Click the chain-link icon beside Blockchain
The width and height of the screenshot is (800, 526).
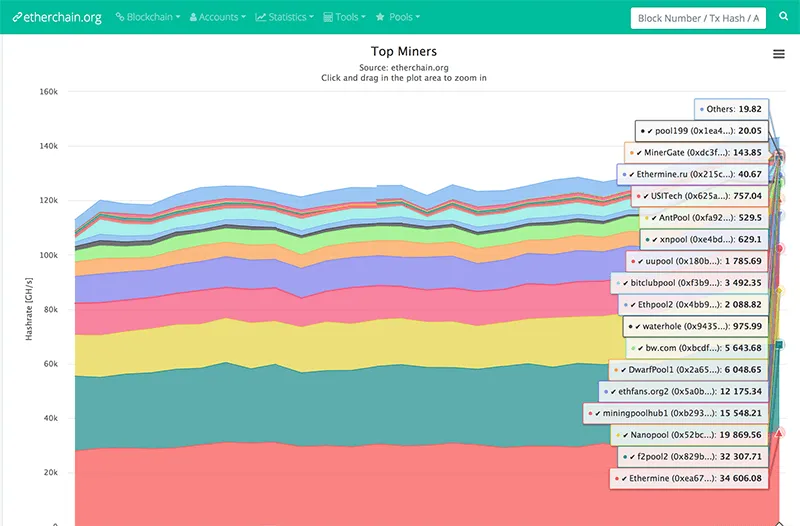120,17
